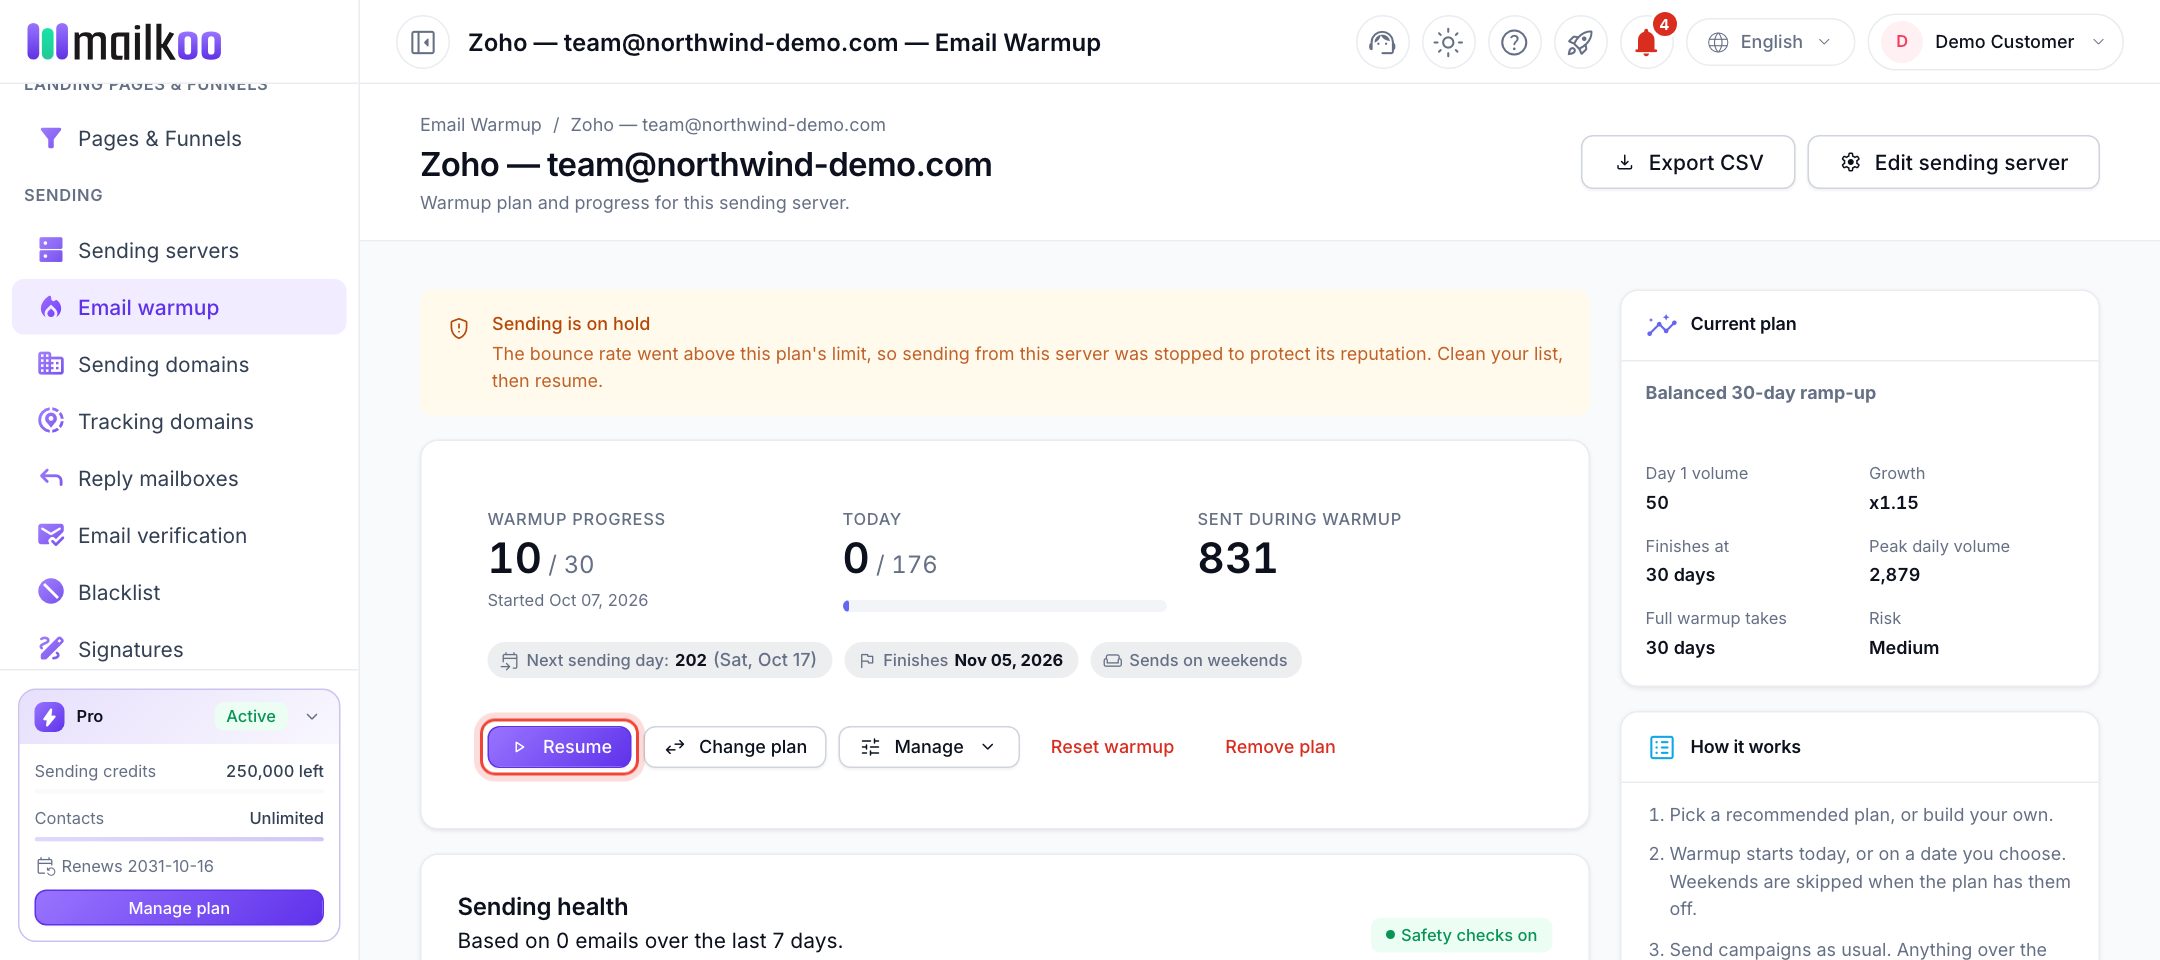
Task: Open the Blacklist page
Action: click(179, 592)
